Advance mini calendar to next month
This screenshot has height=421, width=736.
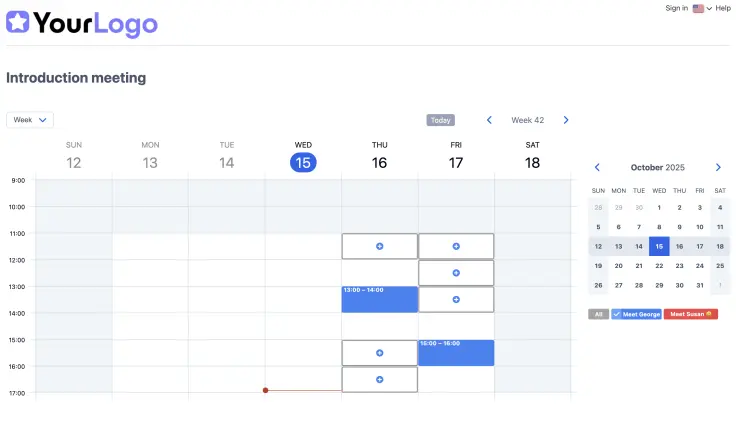coord(718,167)
